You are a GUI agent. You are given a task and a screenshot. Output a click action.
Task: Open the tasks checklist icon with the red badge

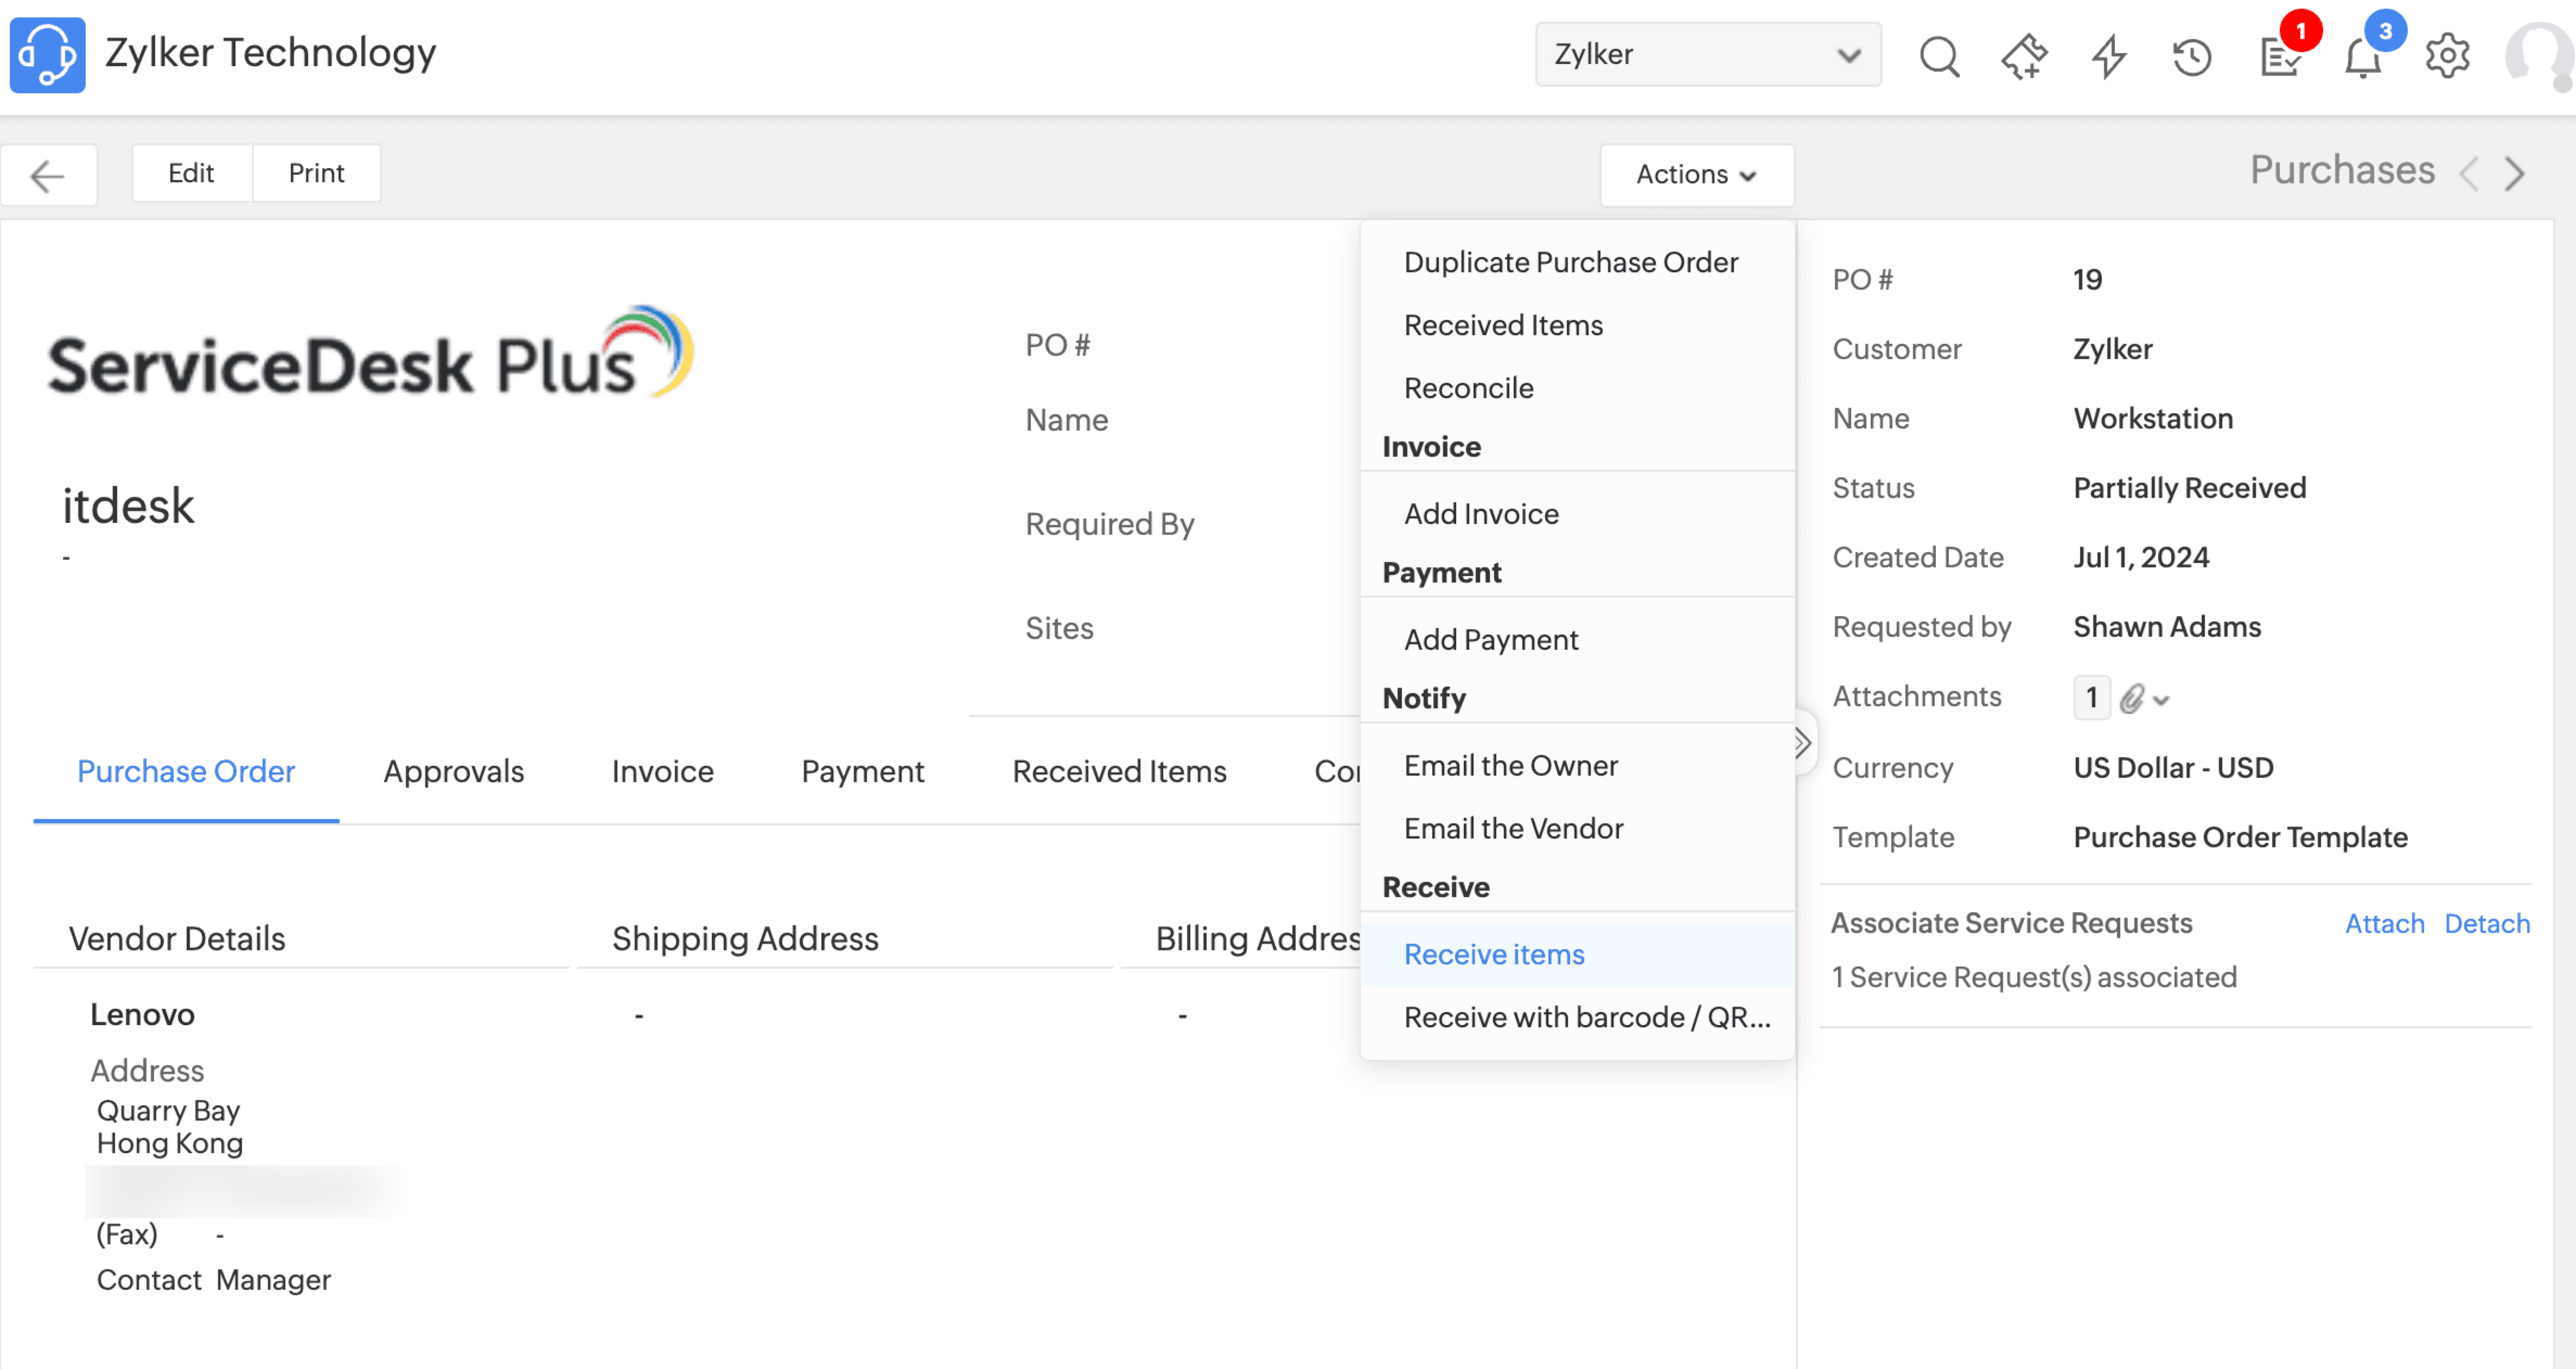pos(2281,56)
